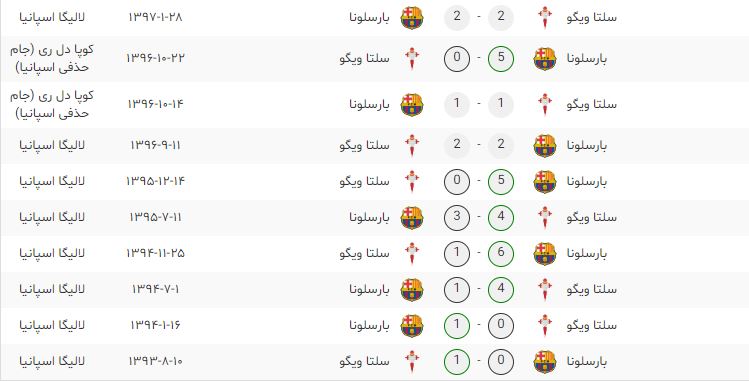Click the score 5 circle on 1396-10-22
The image size is (749, 381).
[501, 59]
